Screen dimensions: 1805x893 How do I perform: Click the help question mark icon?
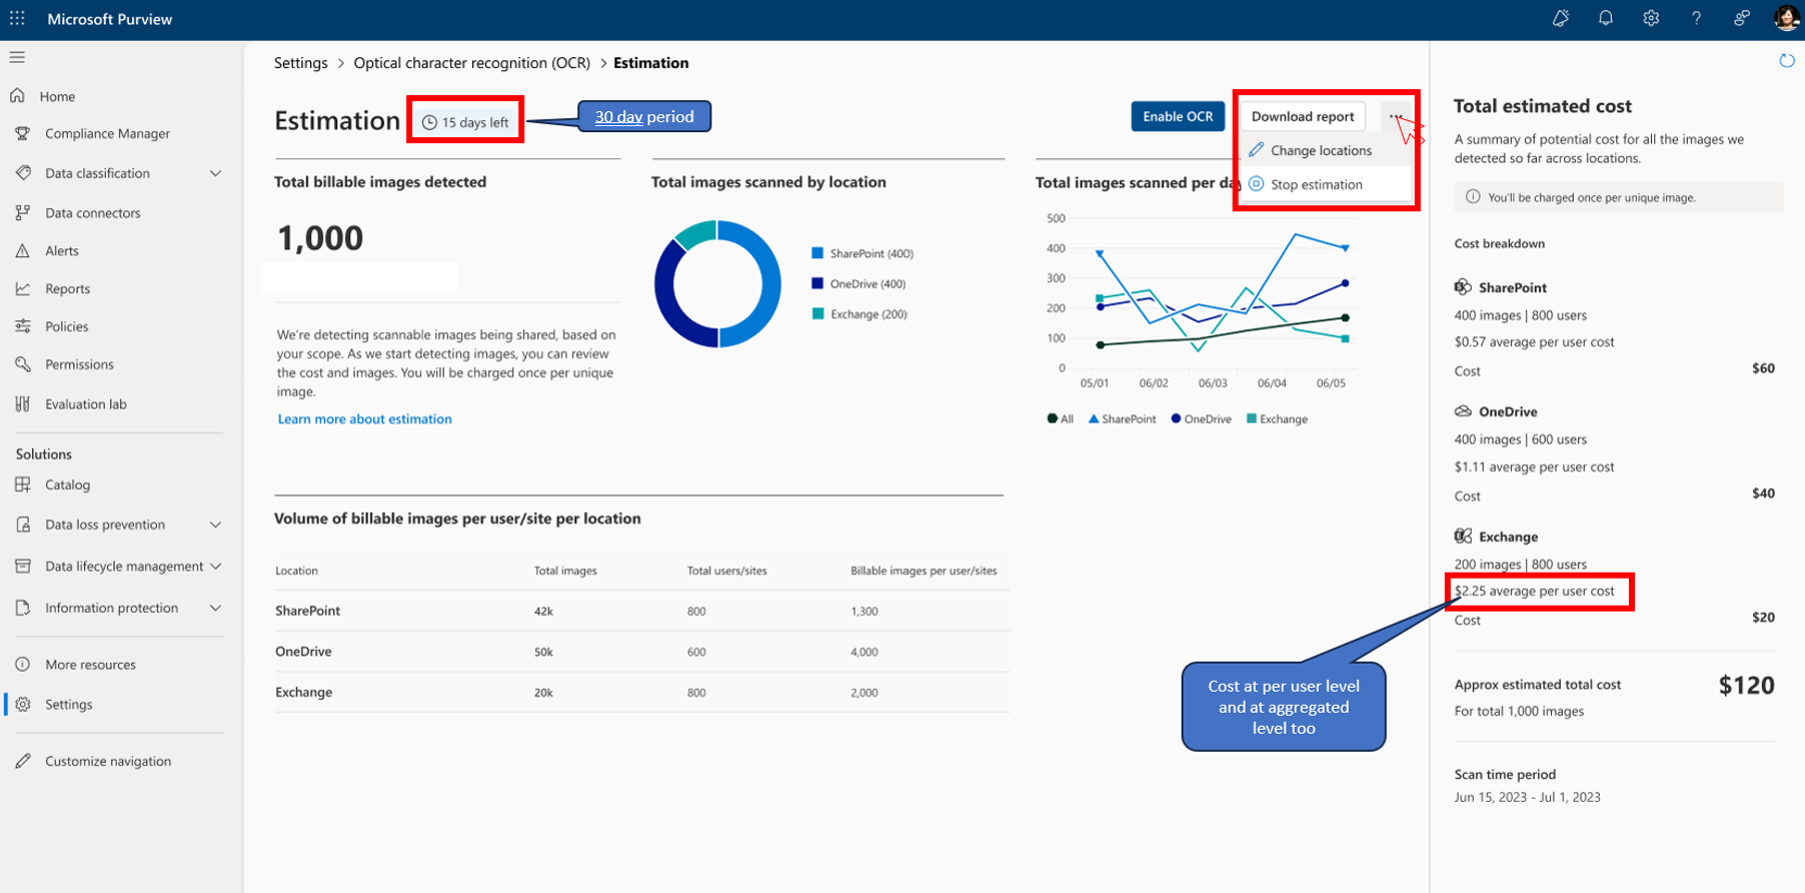pyautogui.click(x=1696, y=19)
